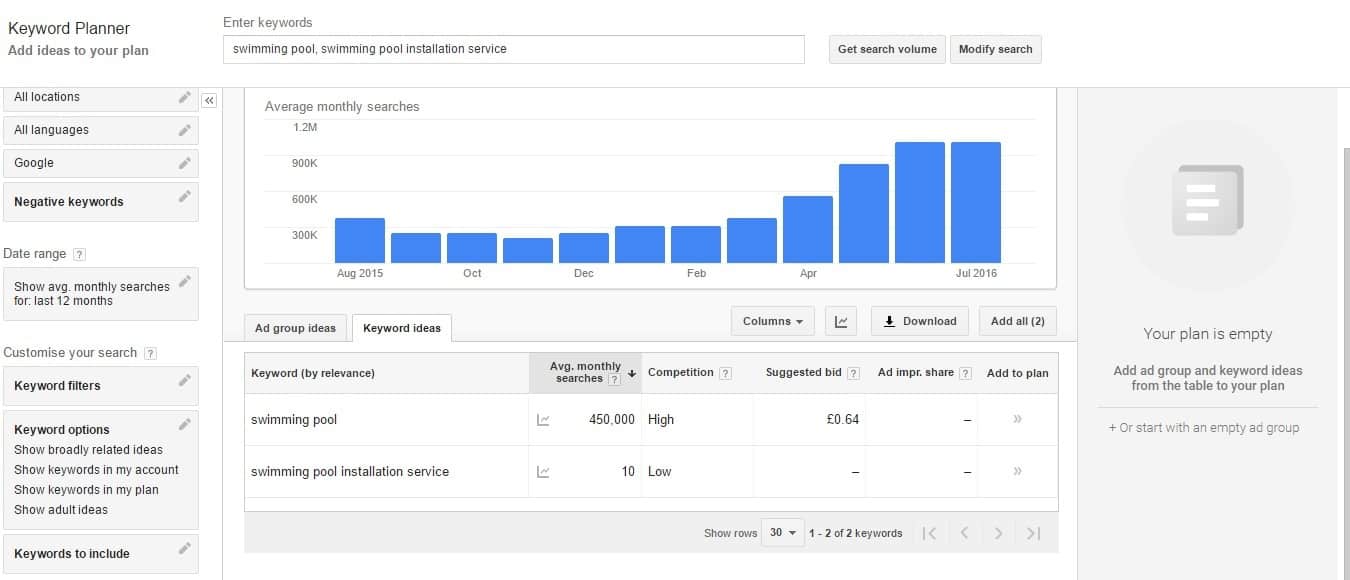This screenshot has width=1350, height=580.
Task: View trend graph for swimming pool installation service
Action: 543,471
